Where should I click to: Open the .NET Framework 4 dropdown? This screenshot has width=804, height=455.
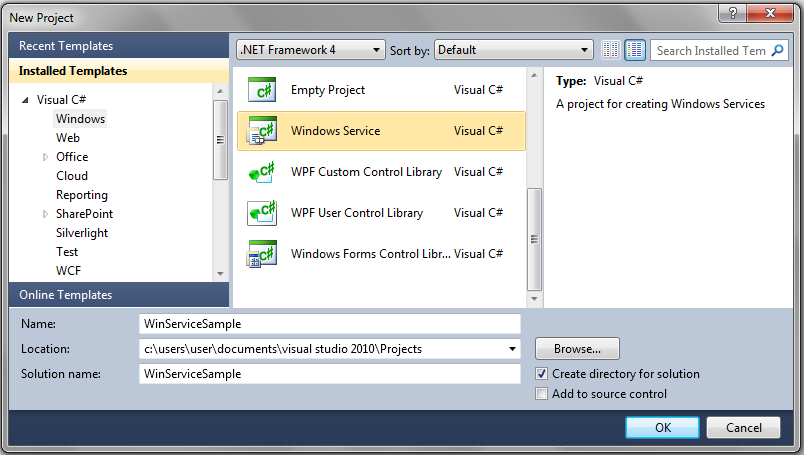(311, 50)
